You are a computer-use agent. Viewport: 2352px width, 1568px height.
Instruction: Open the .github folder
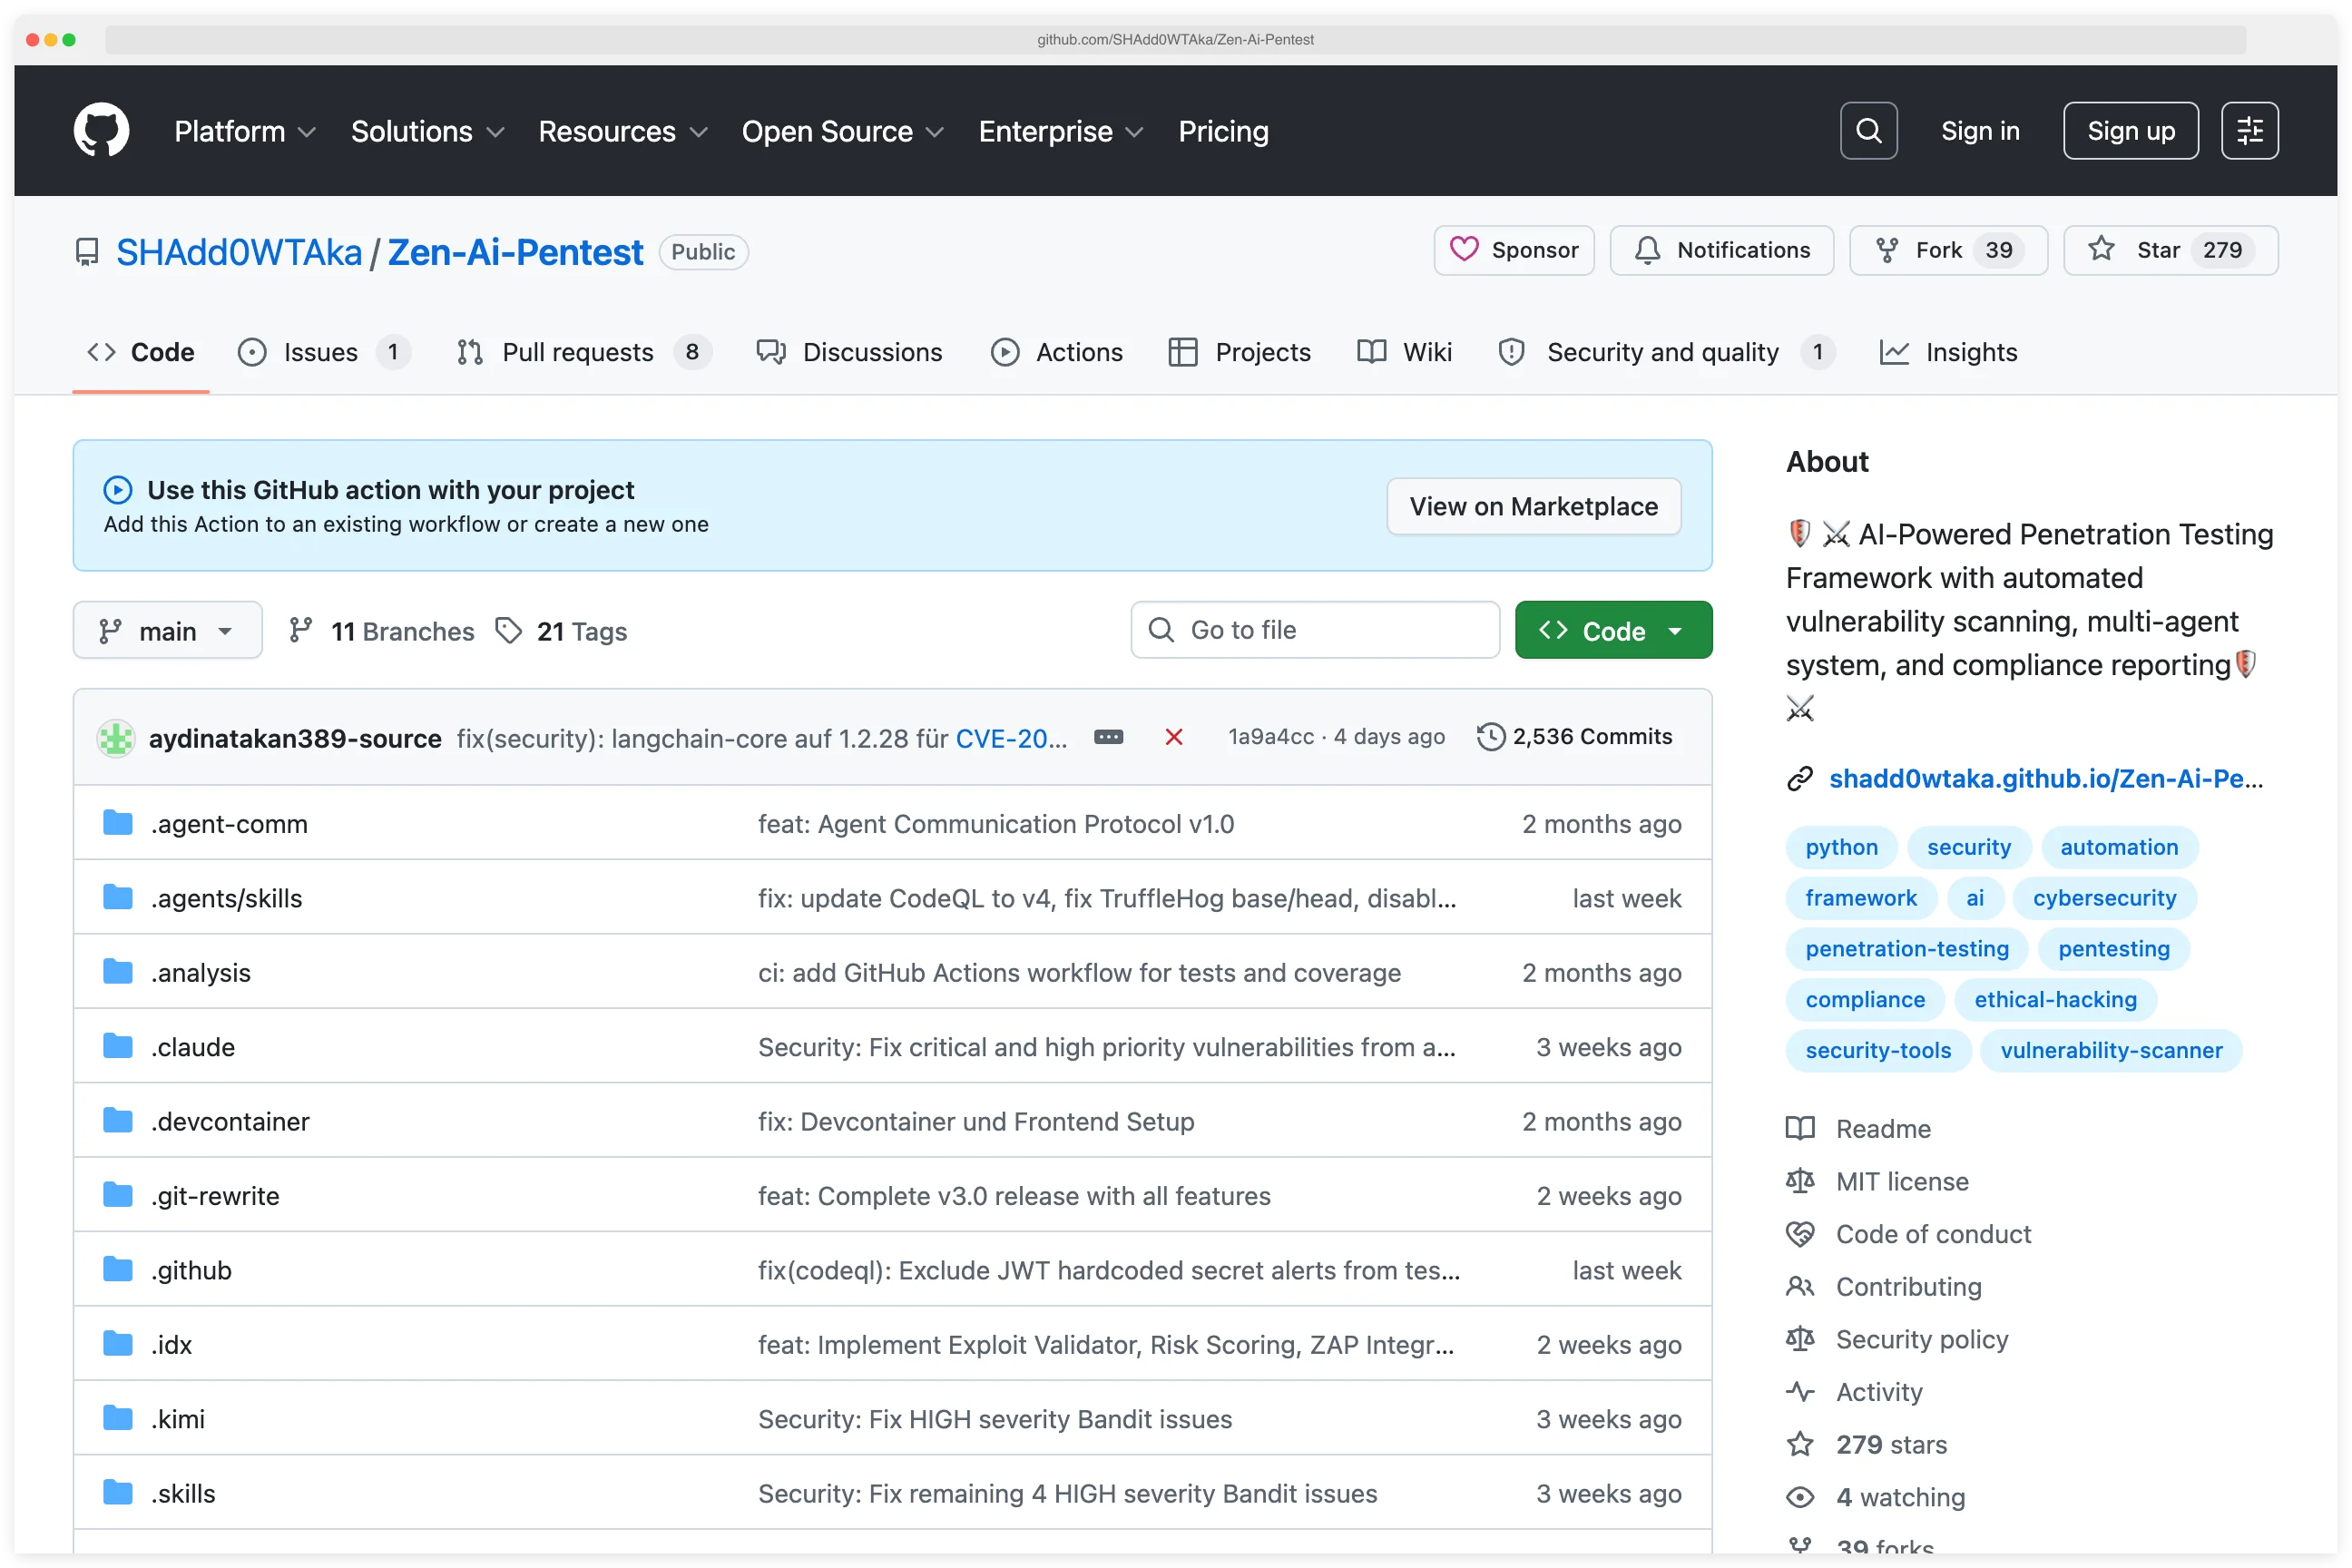pyautogui.click(x=191, y=1270)
